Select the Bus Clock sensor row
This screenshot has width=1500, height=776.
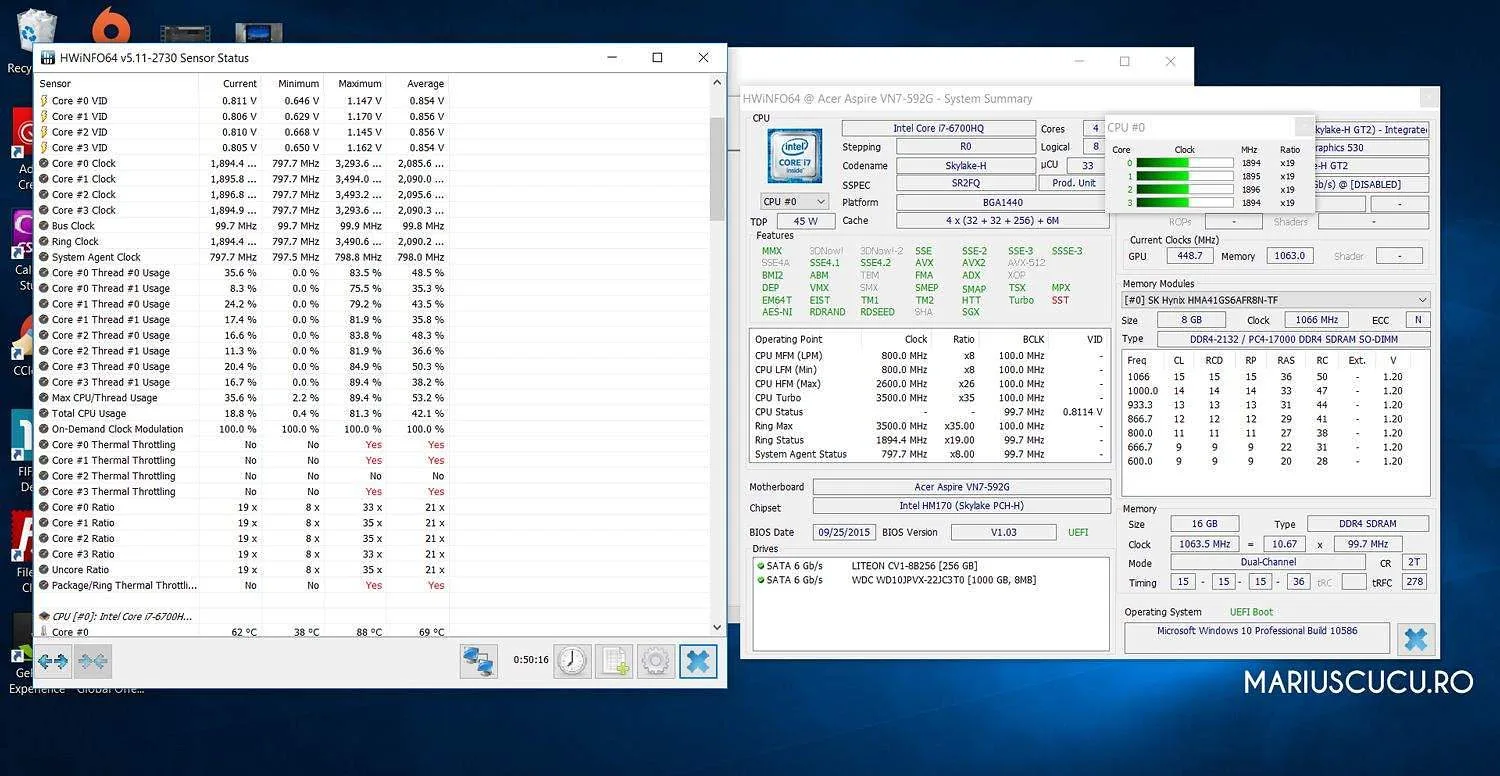[x=242, y=226]
